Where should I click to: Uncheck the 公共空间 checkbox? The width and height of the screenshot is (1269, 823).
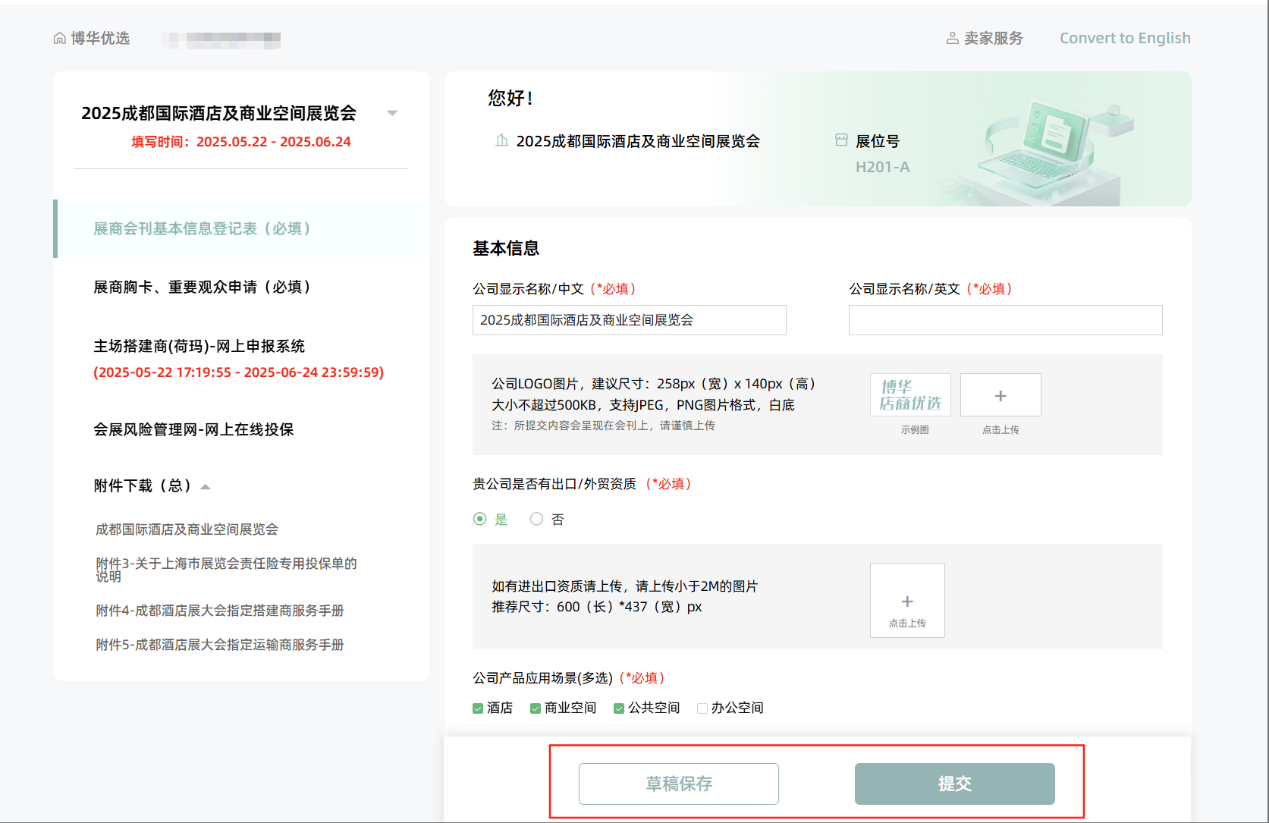tap(619, 708)
